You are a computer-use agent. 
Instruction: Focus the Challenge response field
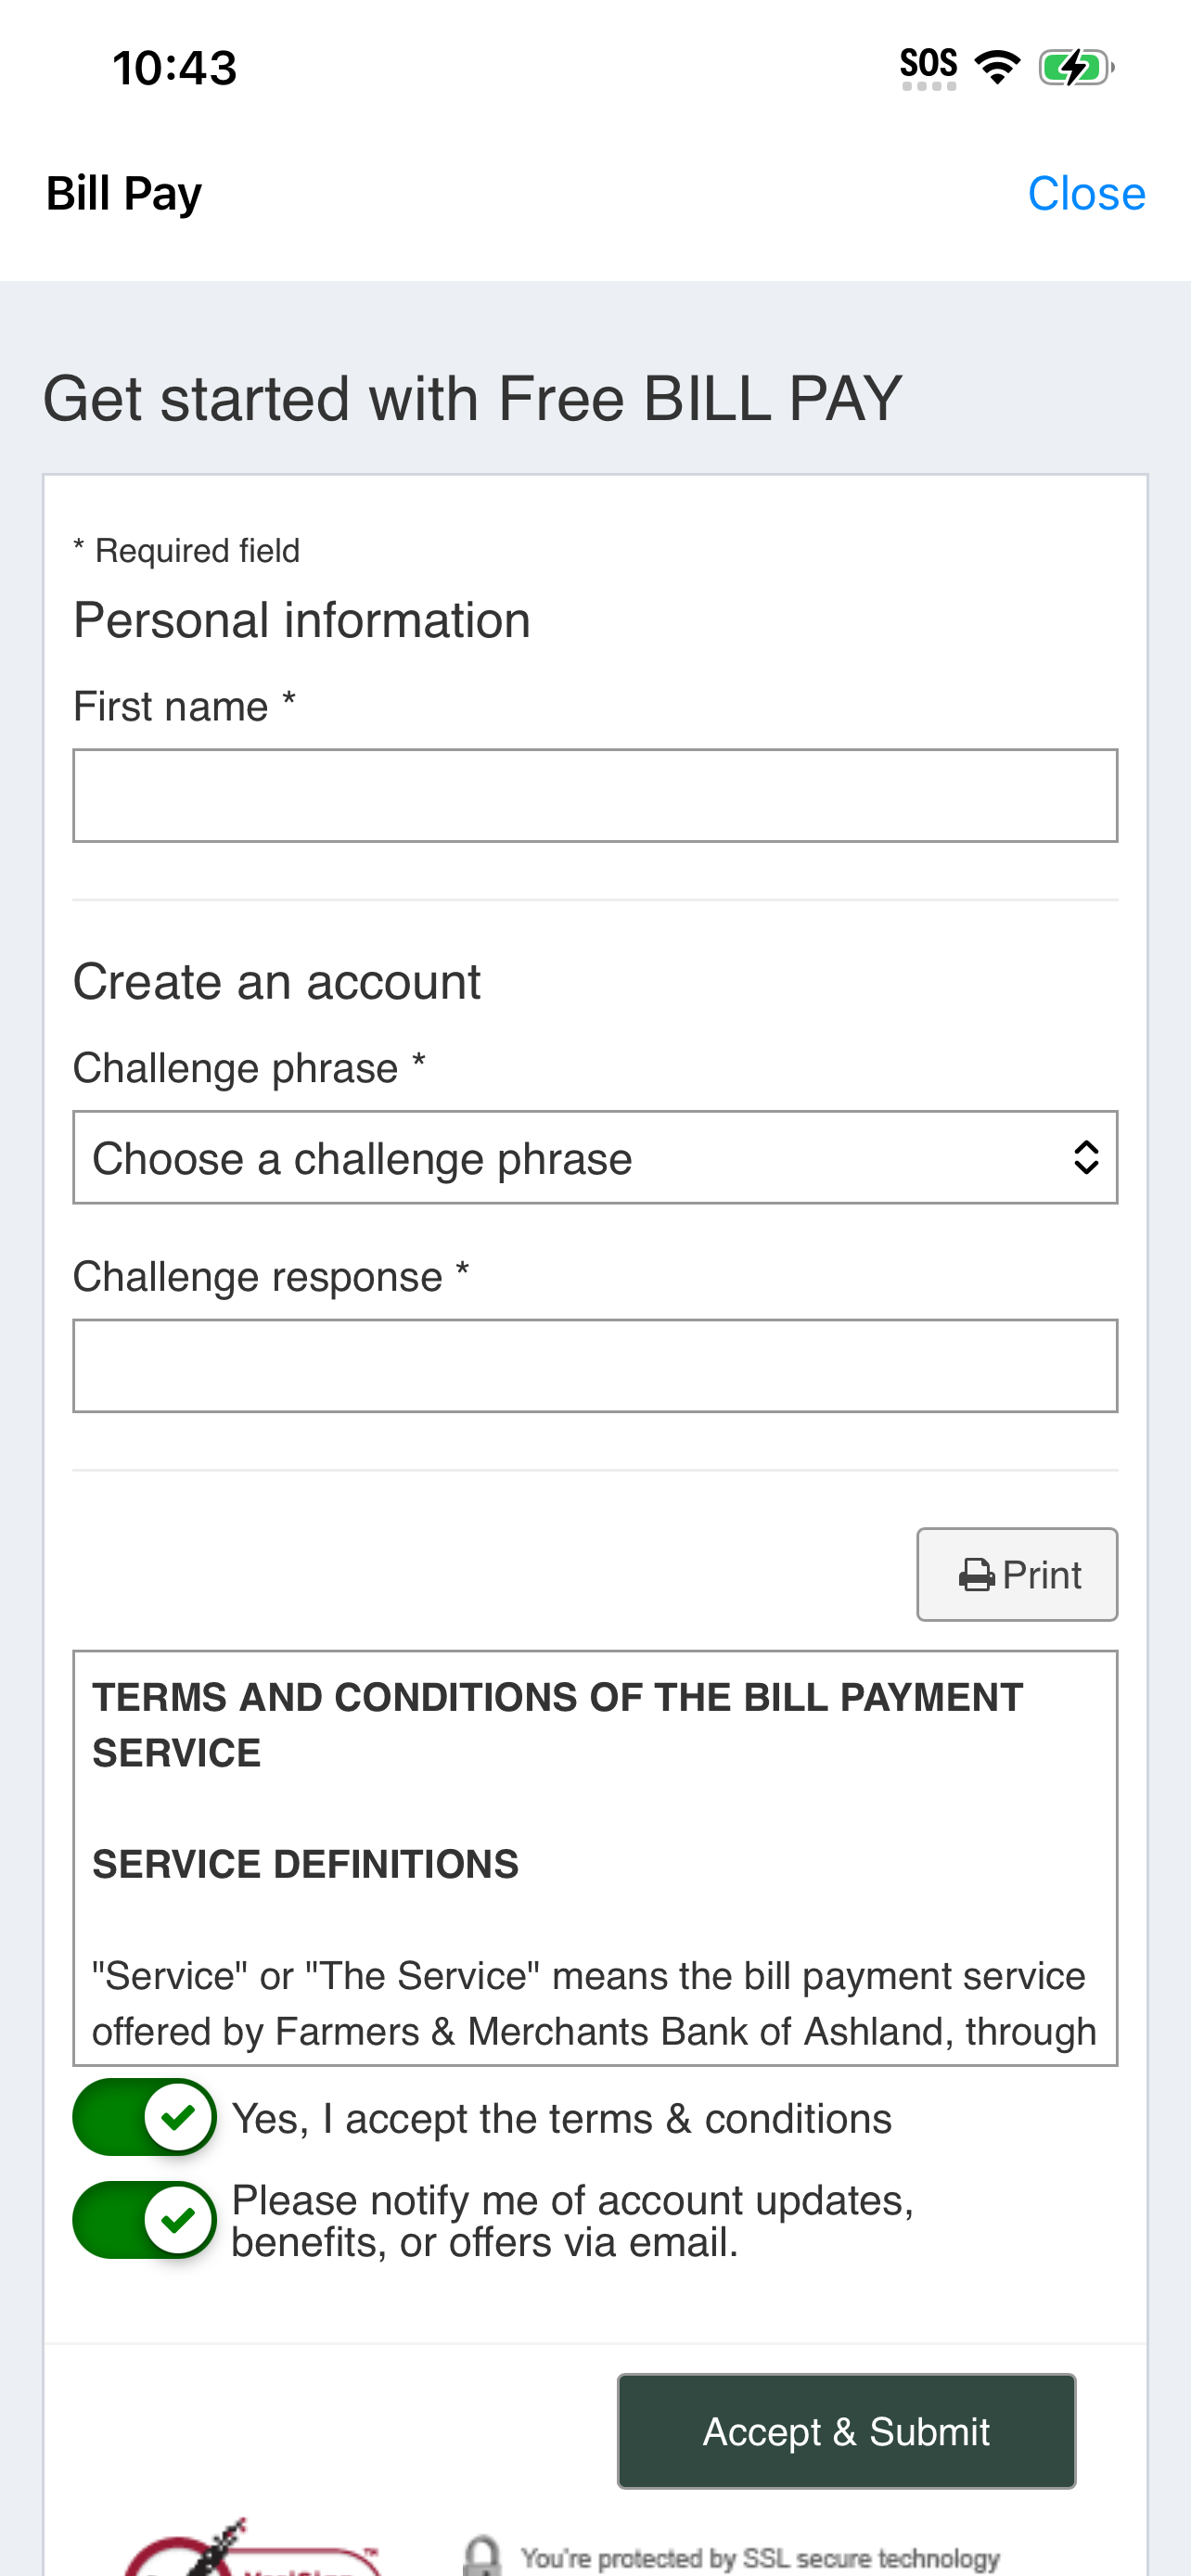pyautogui.click(x=595, y=1365)
